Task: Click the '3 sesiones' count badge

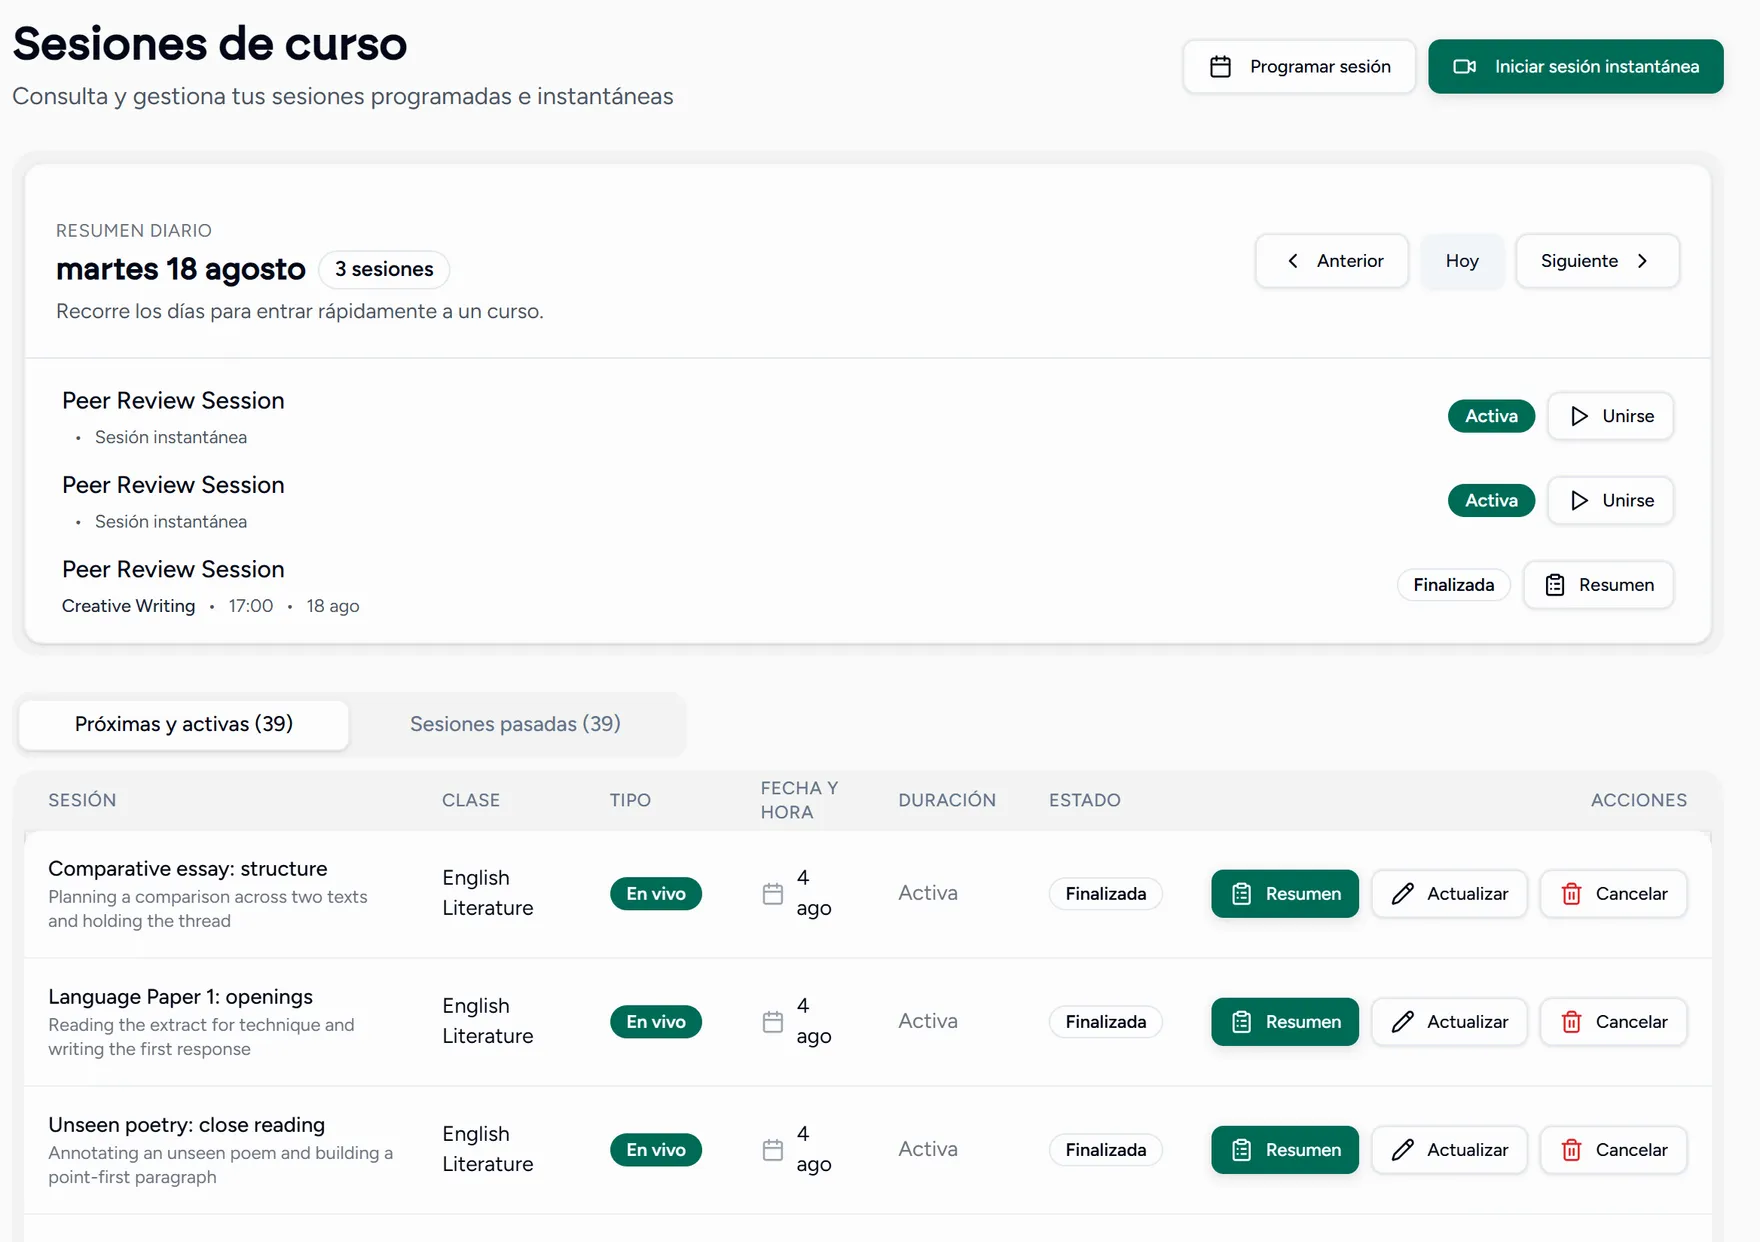Action: (384, 269)
